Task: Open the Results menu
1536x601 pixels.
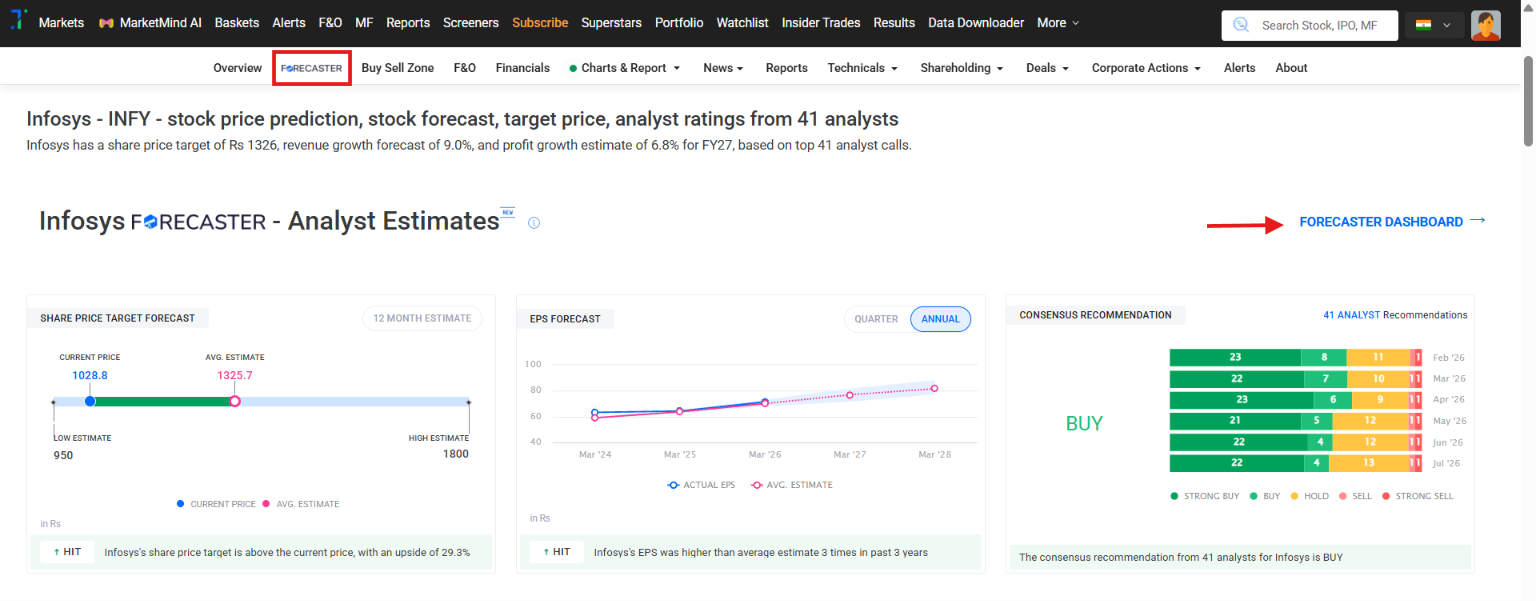Action: click(894, 22)
